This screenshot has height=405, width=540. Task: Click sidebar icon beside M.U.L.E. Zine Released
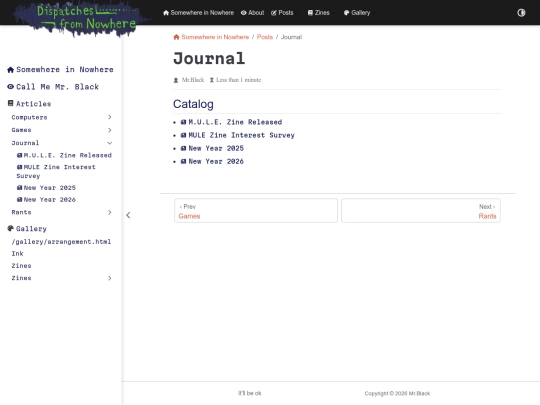point(20,155)
